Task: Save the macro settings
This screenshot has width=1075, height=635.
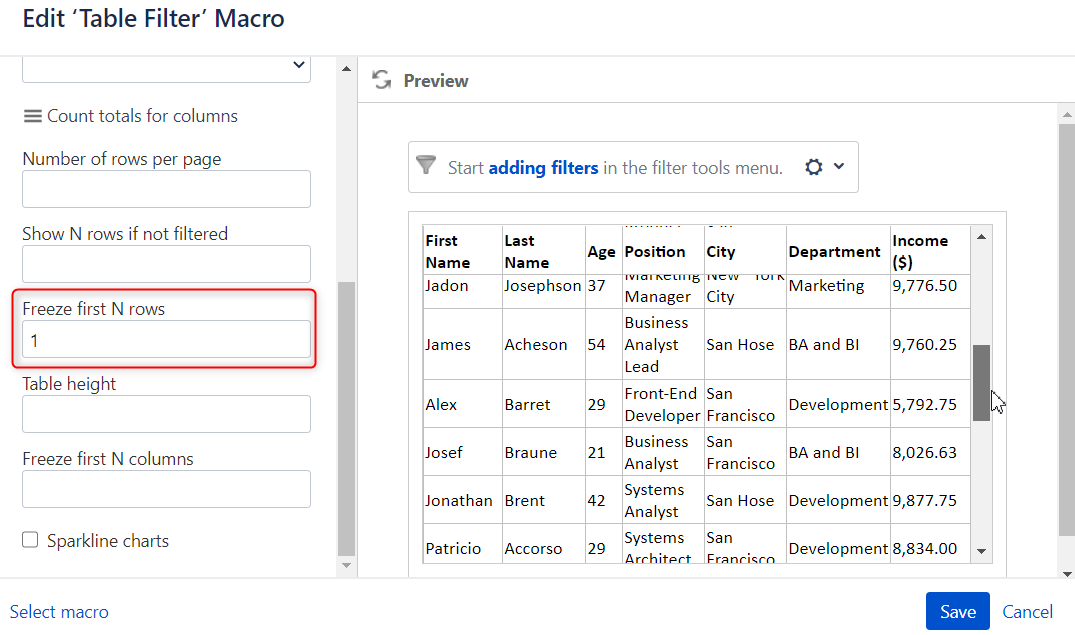Action: pos(957,611)
